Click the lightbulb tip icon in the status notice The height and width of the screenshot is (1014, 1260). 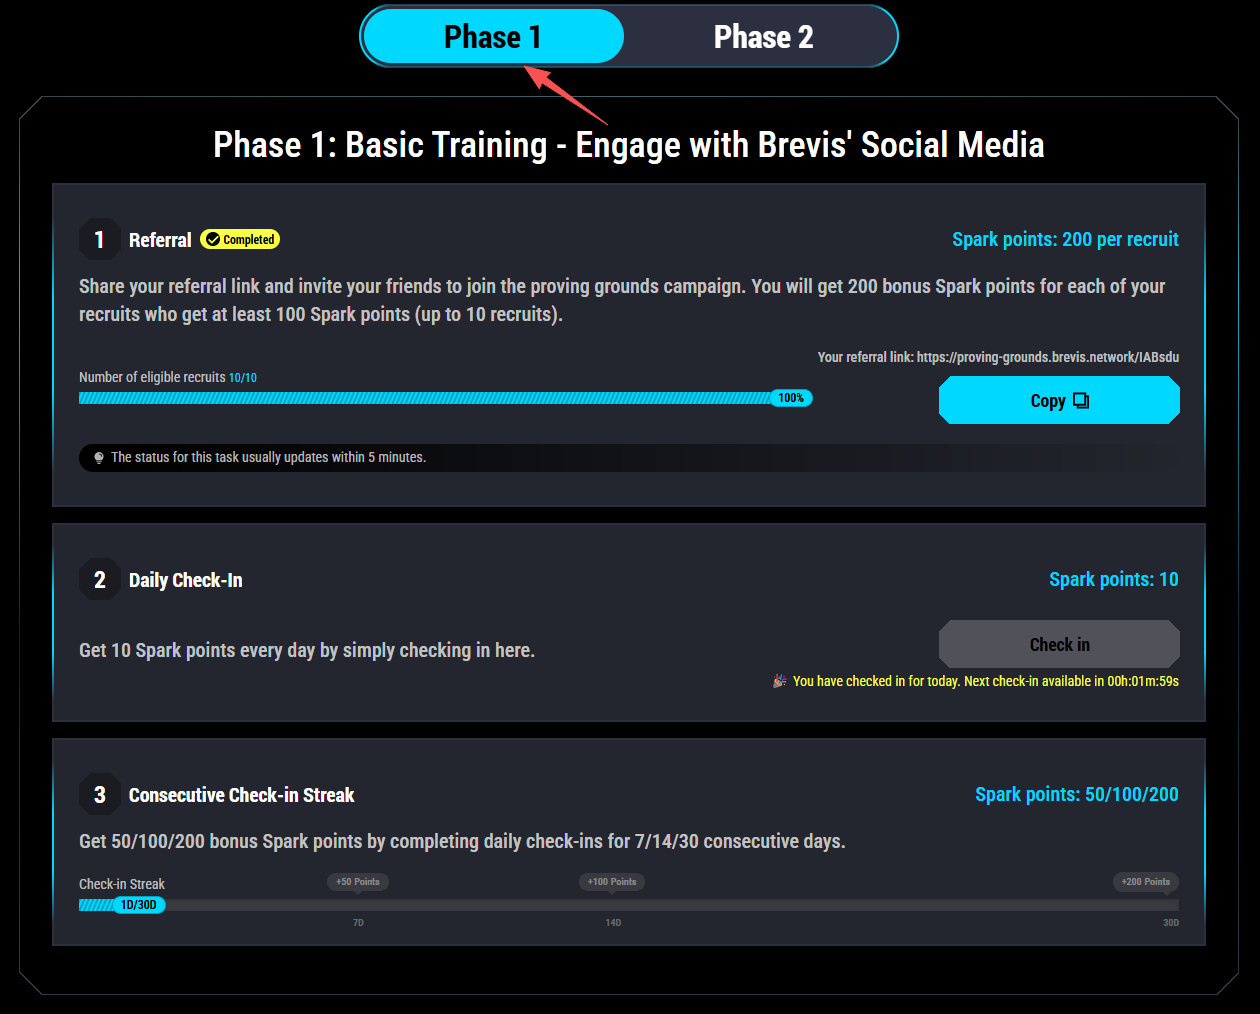coord(98,457)
